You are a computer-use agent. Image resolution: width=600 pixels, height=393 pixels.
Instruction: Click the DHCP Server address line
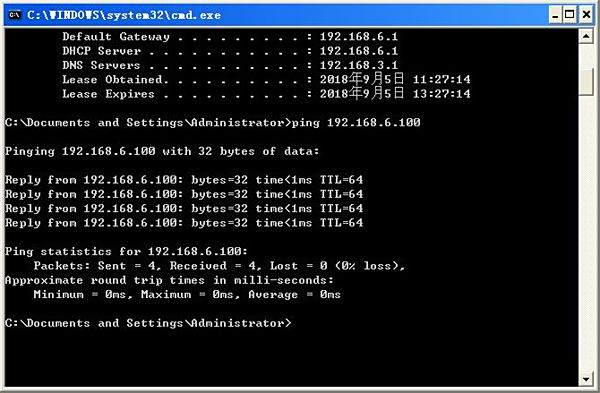point(230,51)
